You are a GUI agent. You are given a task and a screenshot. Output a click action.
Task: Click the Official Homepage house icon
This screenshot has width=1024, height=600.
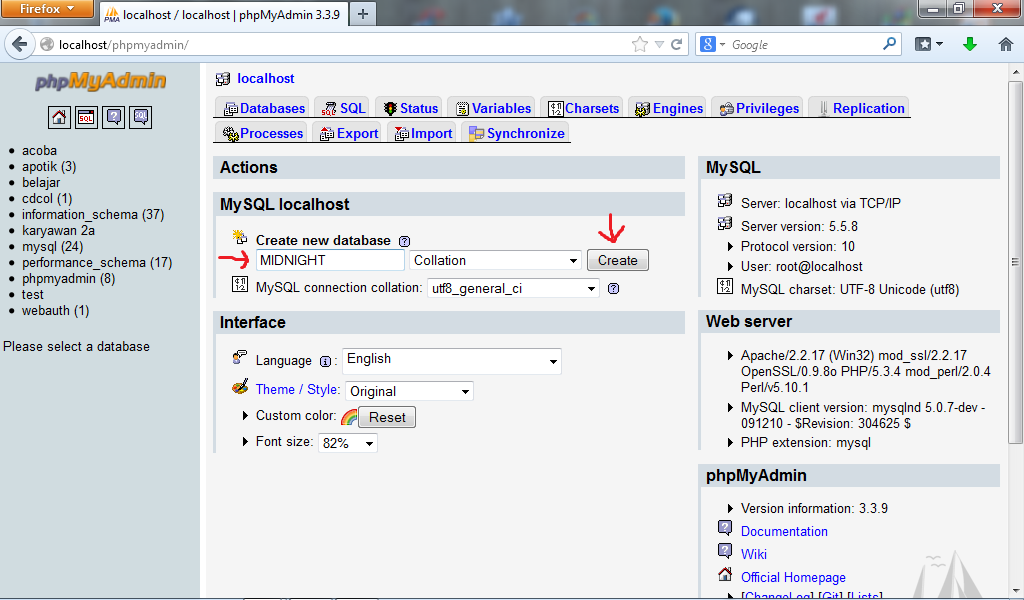(725, 575)
